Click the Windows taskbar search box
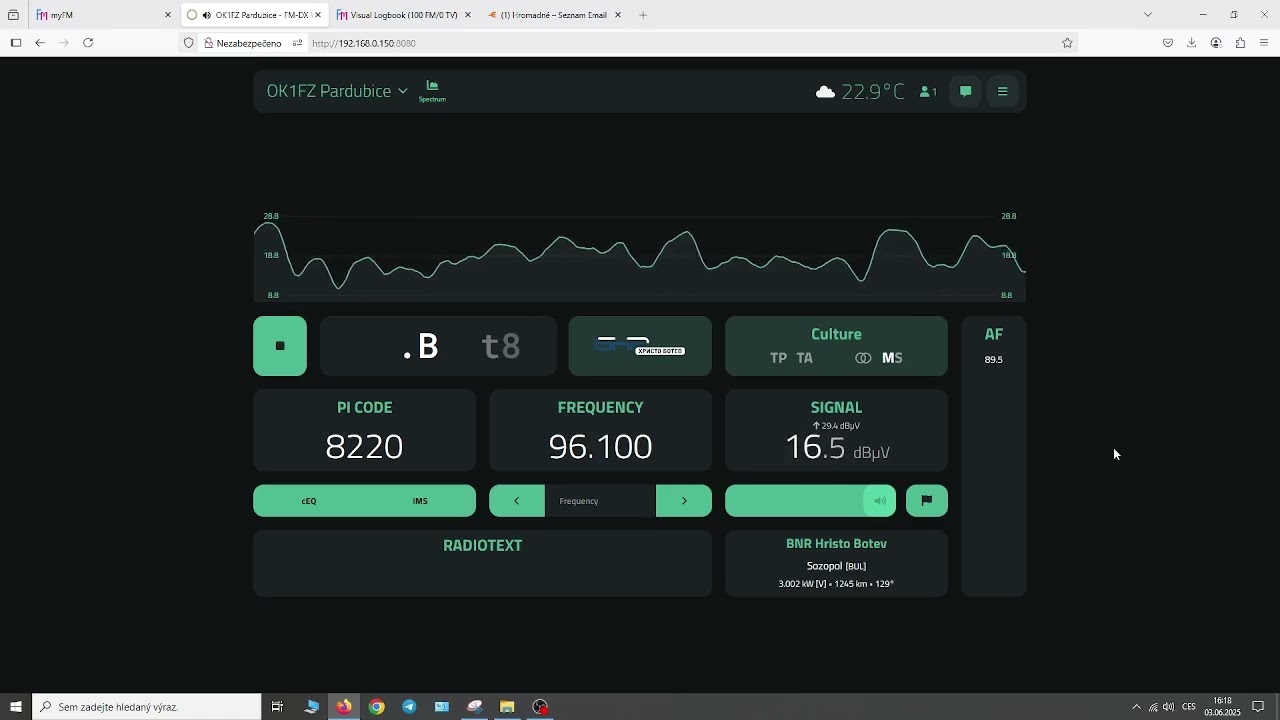The height and width of the screenshot is (720, 1280). click(x=147, y=707)
